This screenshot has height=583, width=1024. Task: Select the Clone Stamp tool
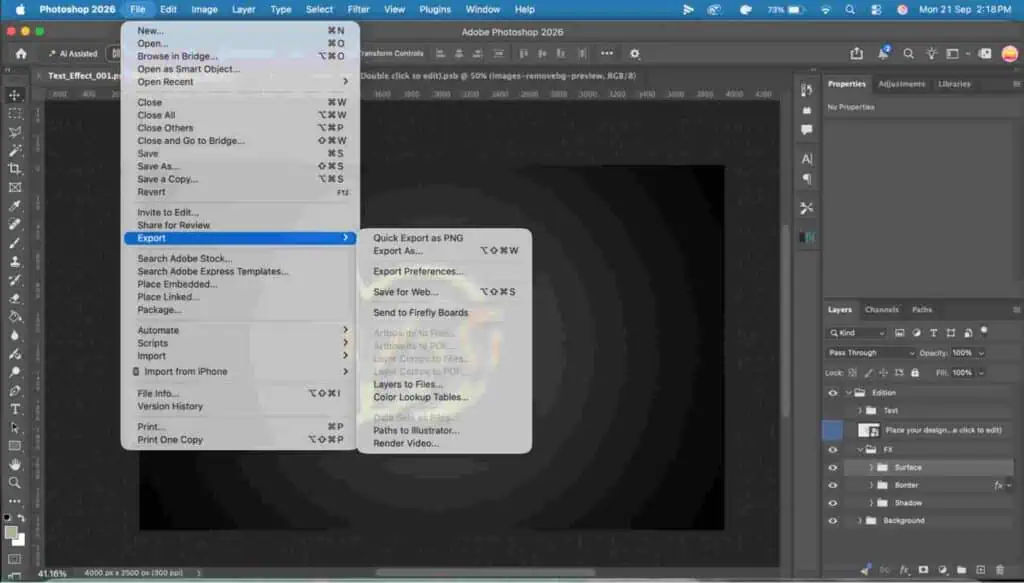coord(14,262)
